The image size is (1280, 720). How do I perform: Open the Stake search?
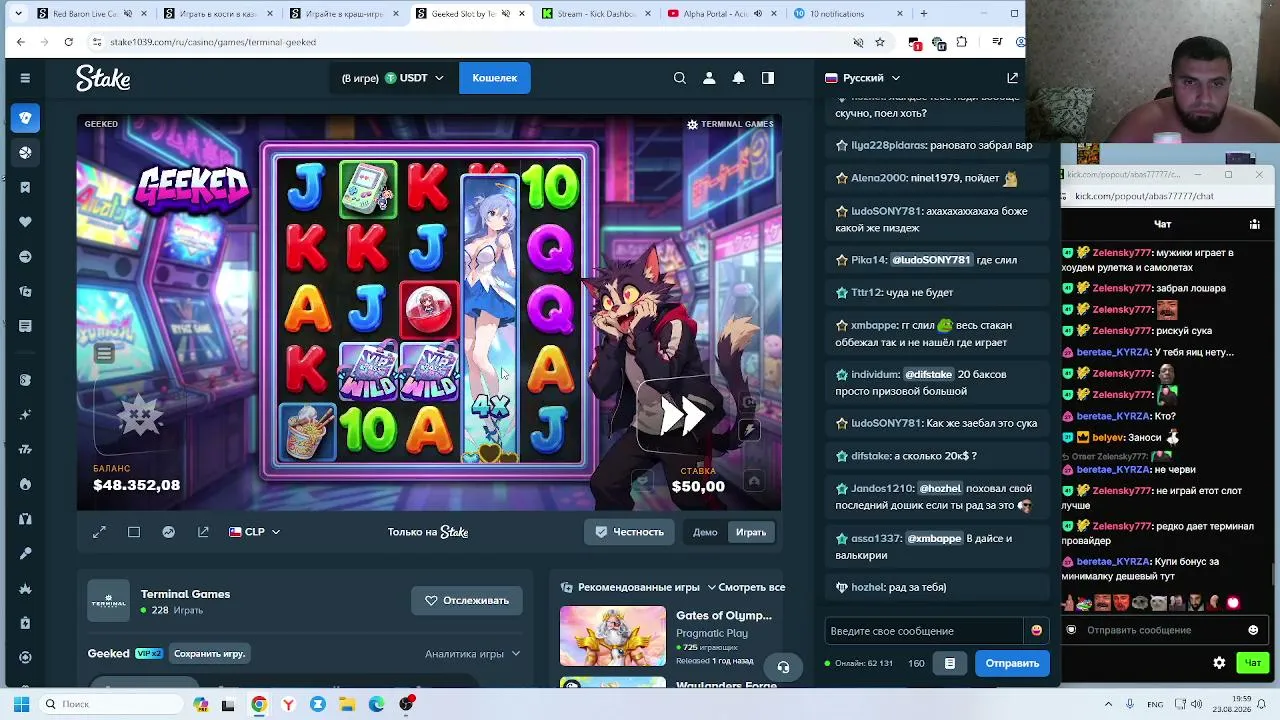(680, 78)
